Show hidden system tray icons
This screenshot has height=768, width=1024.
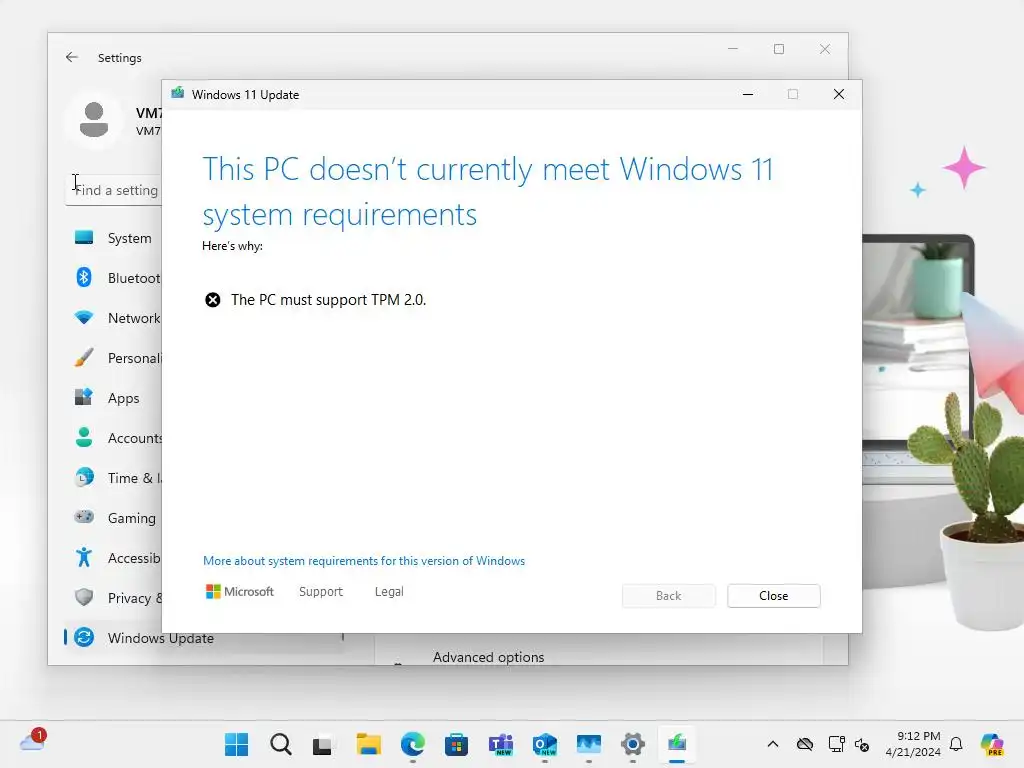tap(773, 744)
